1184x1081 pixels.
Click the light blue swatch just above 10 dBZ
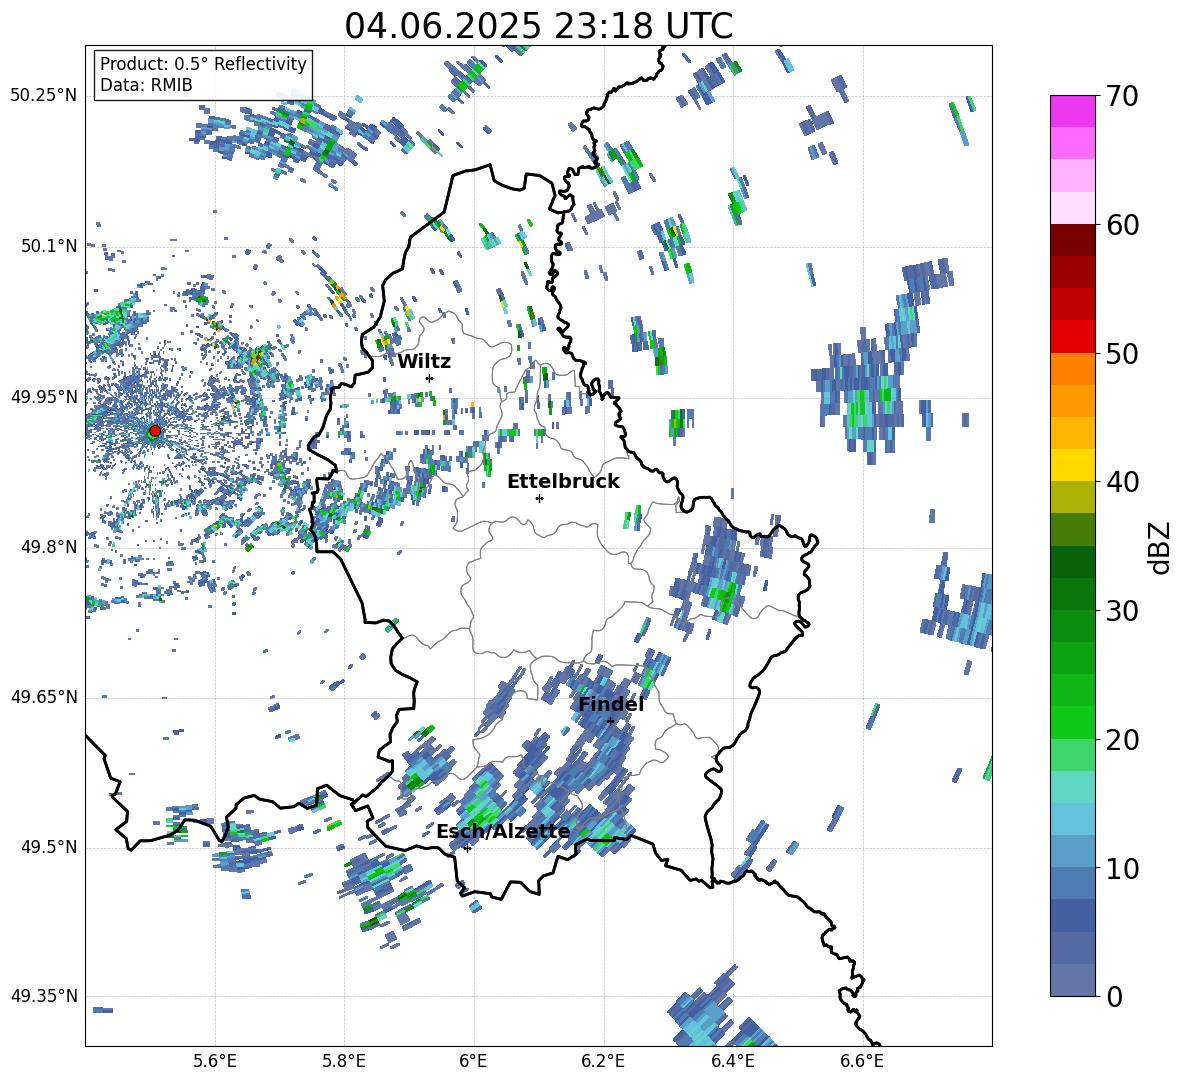click(x=1072, y=852)
